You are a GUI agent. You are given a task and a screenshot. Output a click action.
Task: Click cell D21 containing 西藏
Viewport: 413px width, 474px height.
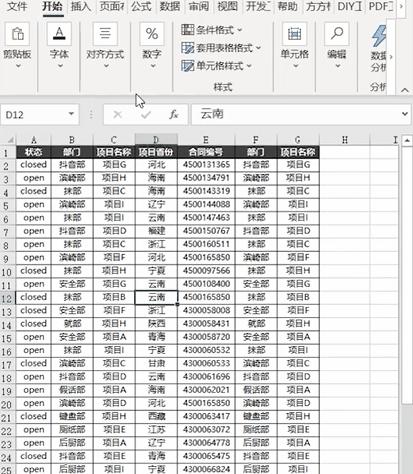(156, 416)
